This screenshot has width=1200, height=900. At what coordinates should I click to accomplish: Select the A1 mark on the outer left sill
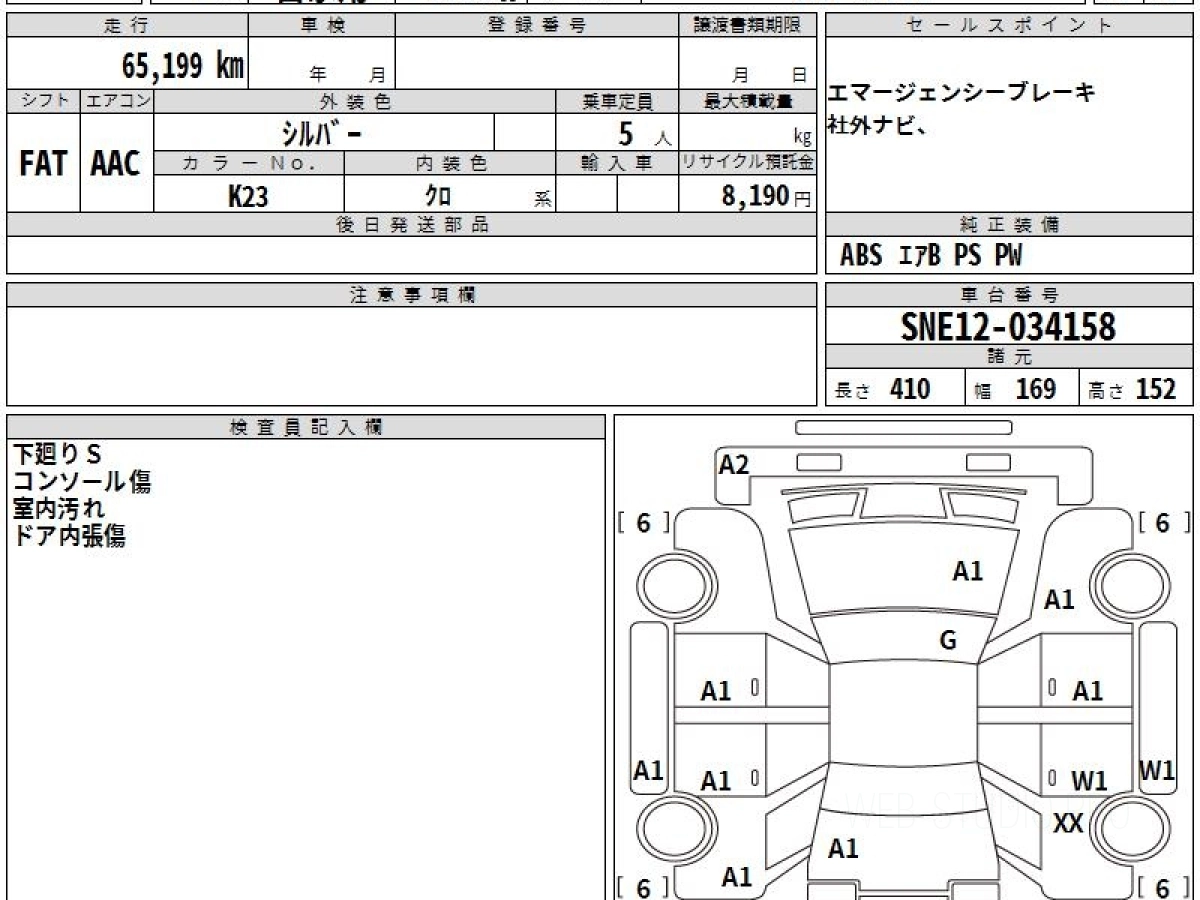[649, 770]
